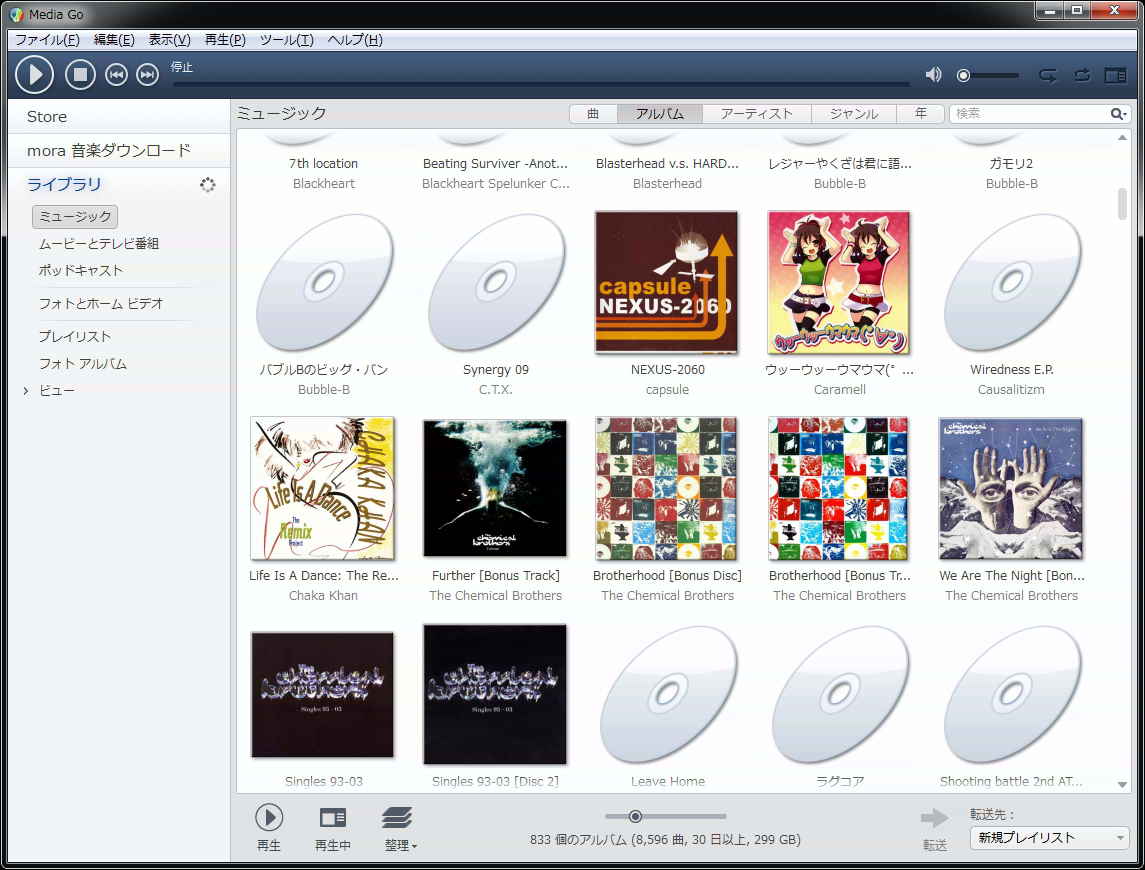Open the 表示 menu
Viewport: 1145px width, 870px height.
(169, 39)
